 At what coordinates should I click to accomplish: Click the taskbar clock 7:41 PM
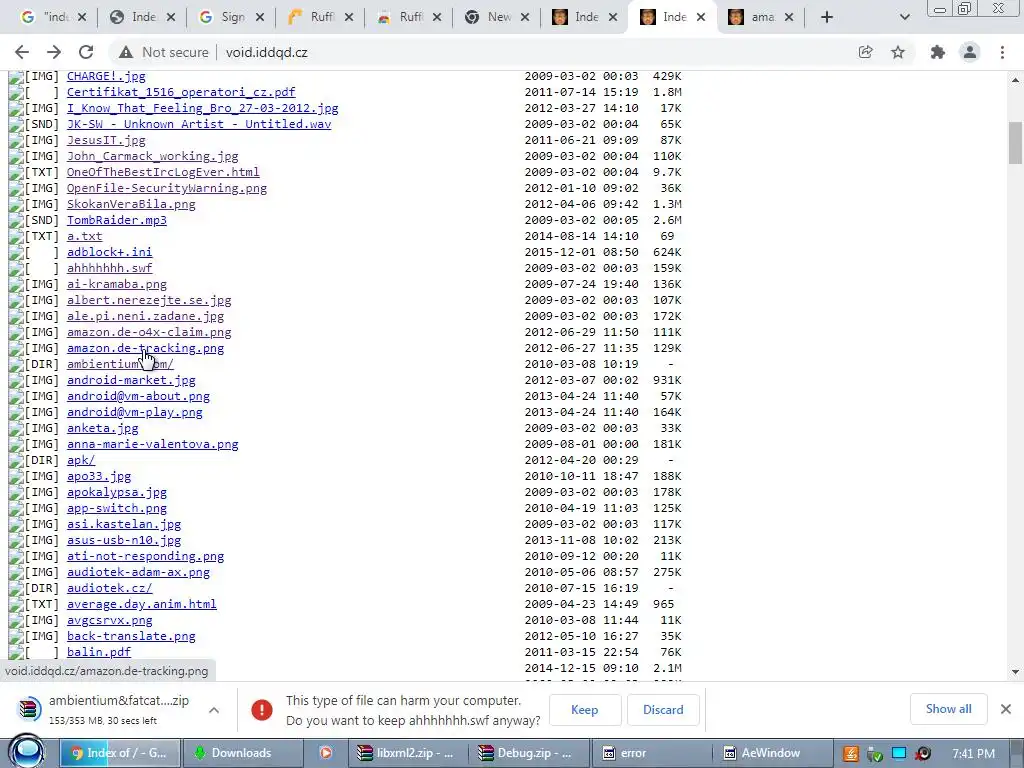pos(974,753)
